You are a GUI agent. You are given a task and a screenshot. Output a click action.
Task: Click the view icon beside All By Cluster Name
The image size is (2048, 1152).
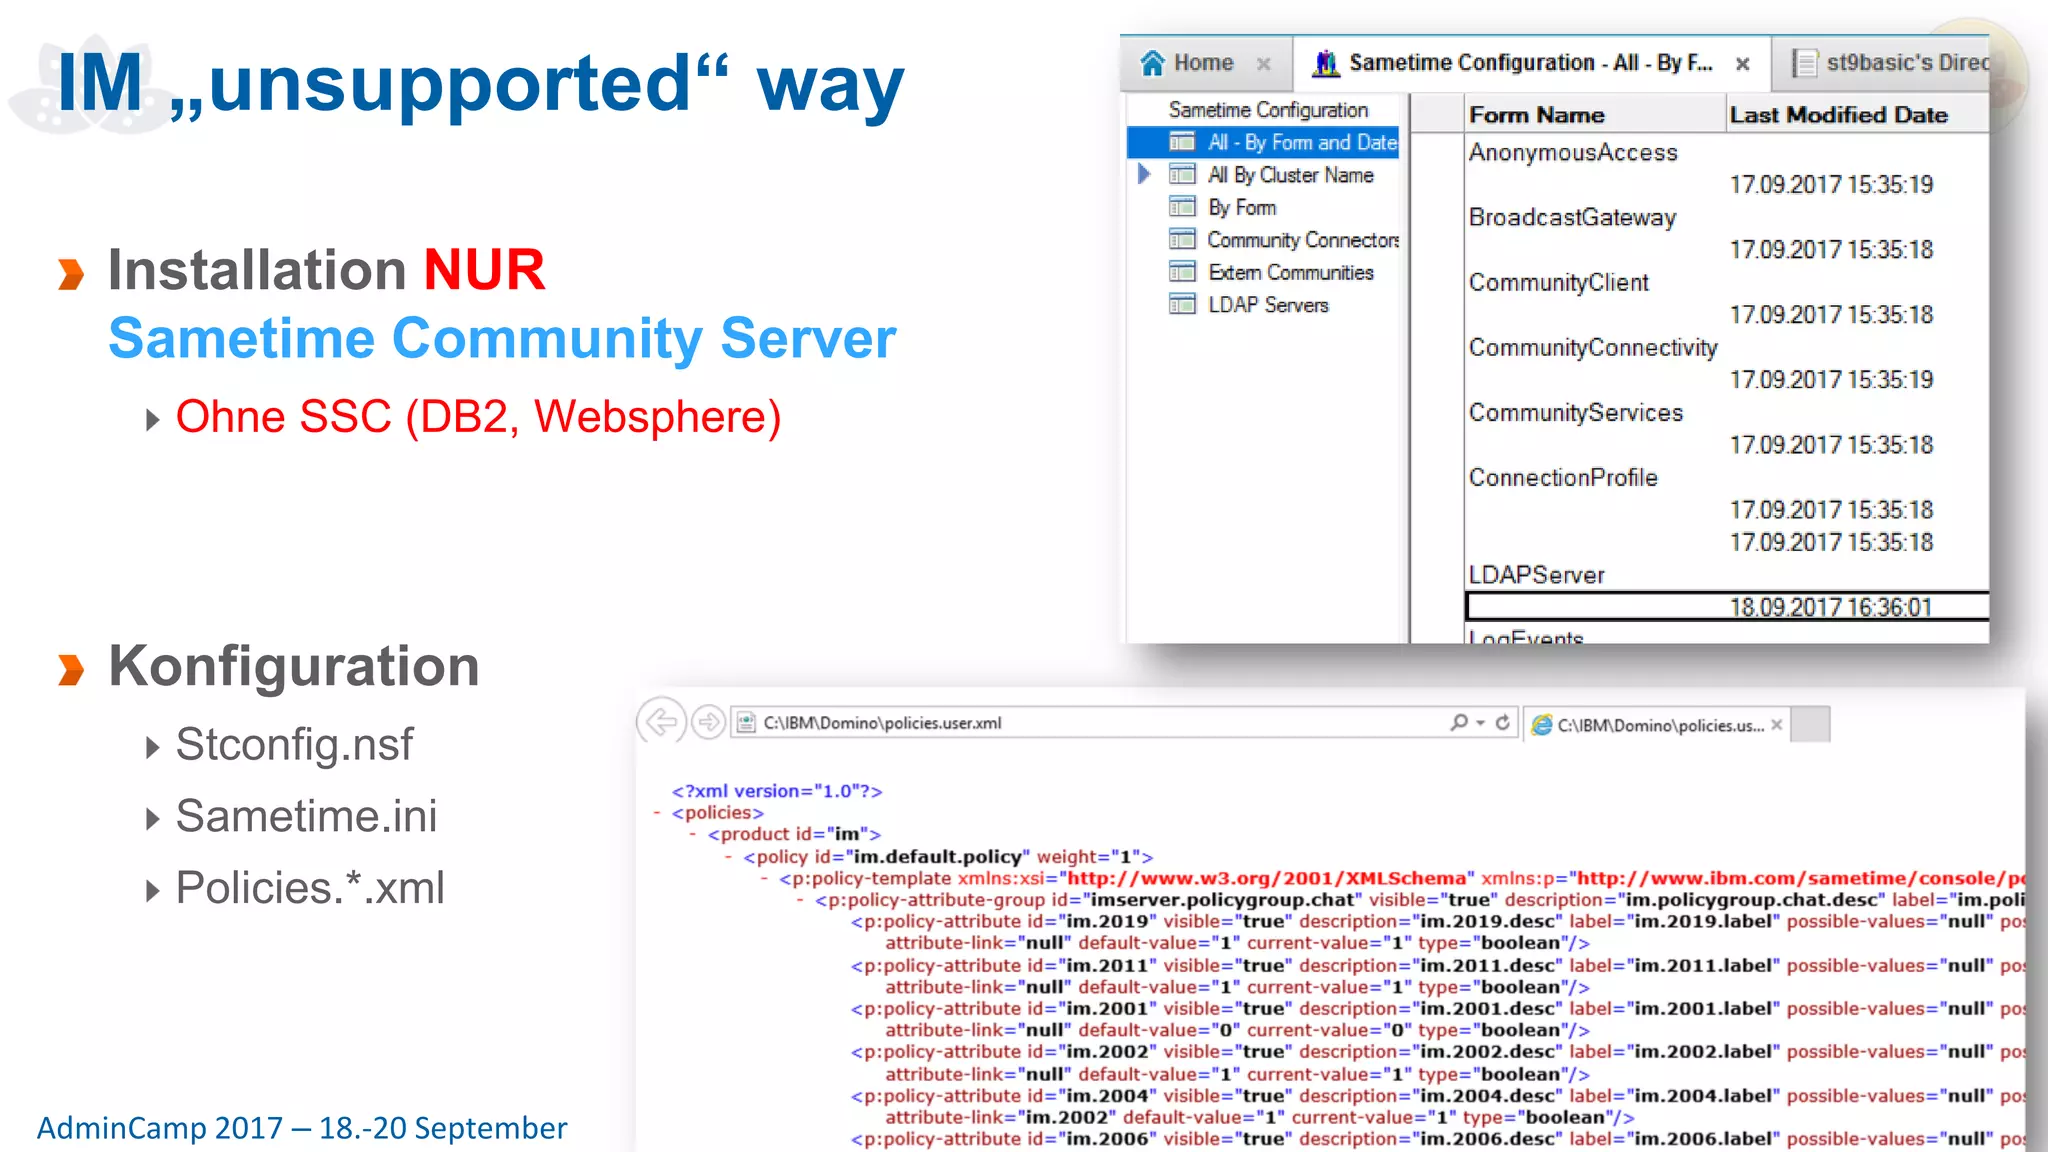coord(1182,175)
